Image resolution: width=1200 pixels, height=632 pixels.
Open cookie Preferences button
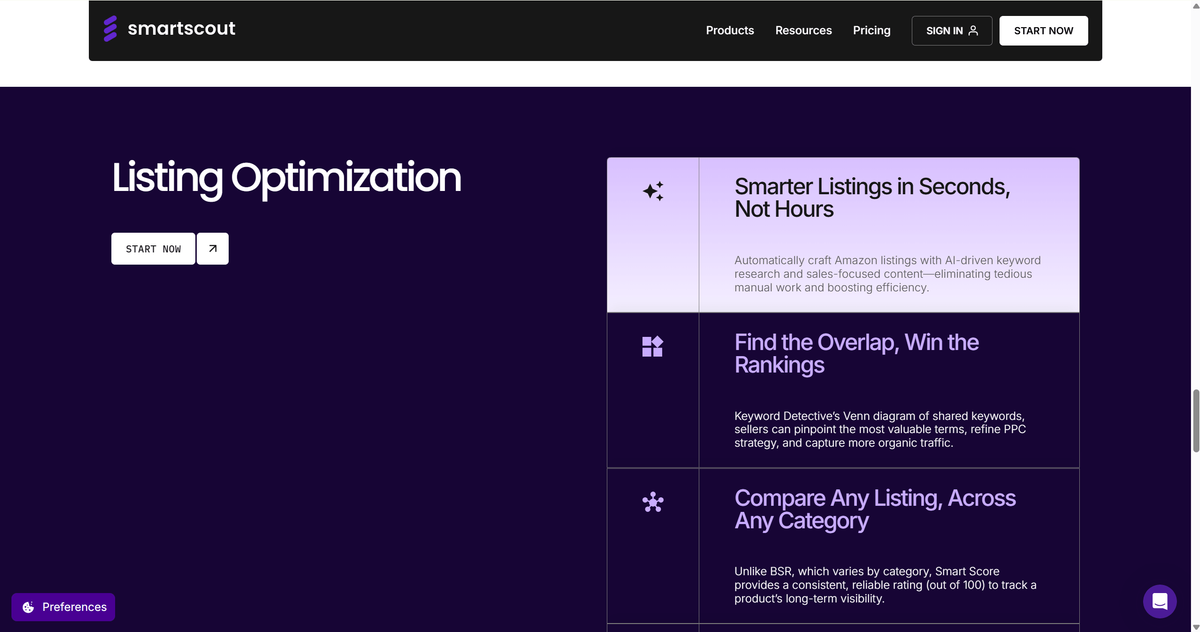tap(63, 607)
